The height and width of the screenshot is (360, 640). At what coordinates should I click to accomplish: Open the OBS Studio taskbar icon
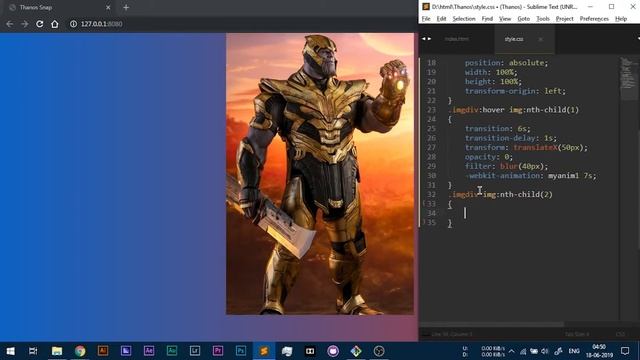(x=379, y=351)
